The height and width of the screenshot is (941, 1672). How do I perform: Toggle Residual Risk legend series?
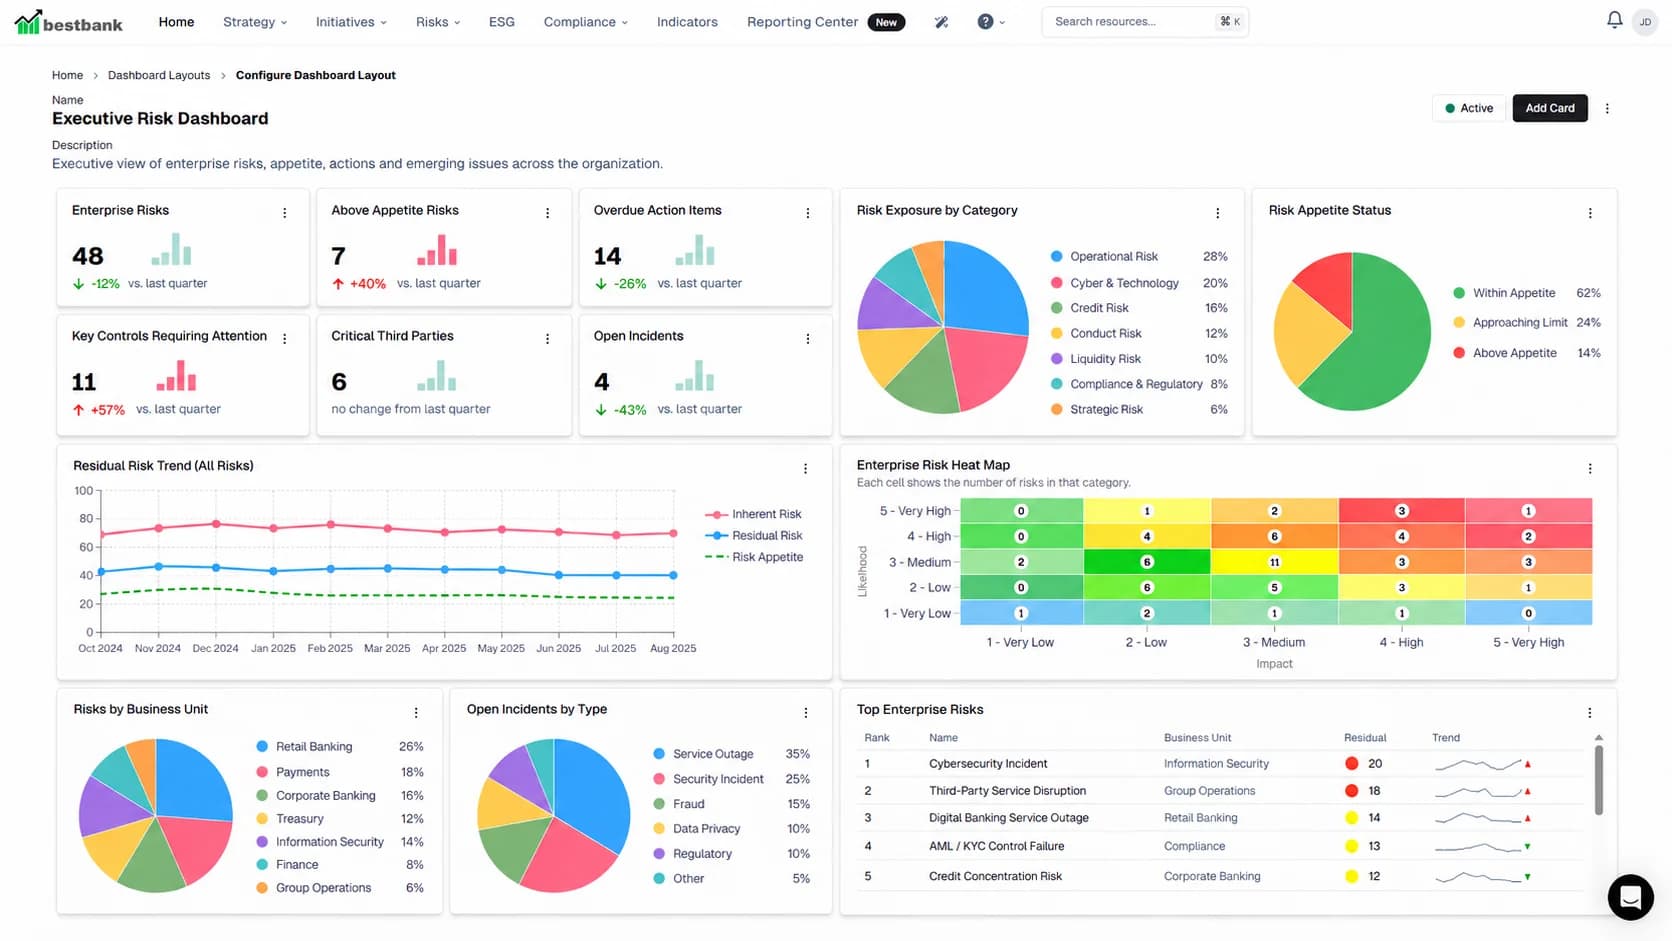(x=753, y=536)
